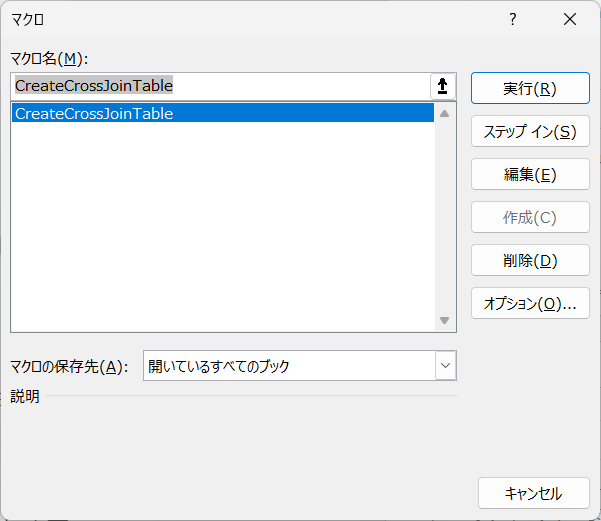This screenshot has width=601, height=521.
Task: Click the macro list vertical scrollbar track
Action: pos(445,217)
